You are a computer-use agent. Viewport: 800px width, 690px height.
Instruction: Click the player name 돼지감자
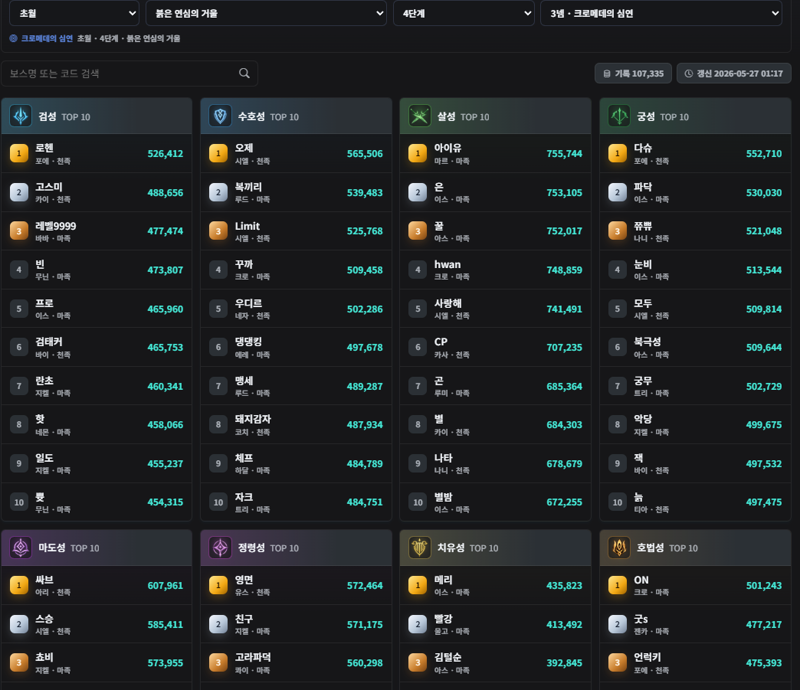[x=253, y=419]
